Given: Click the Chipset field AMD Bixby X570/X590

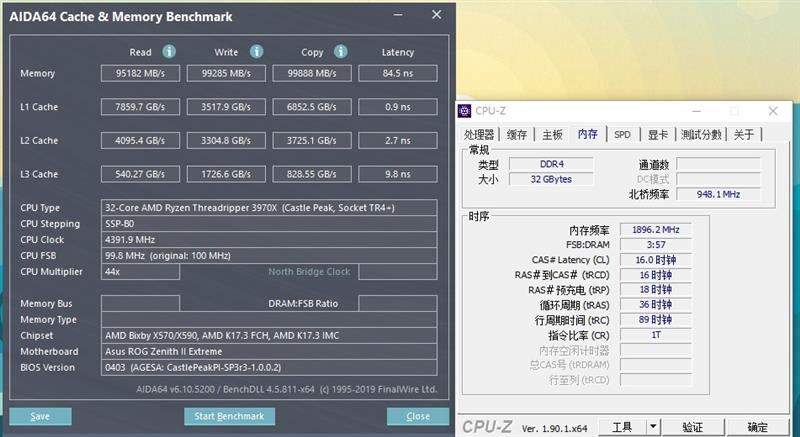Looking at the screenshot, I should 269,336.
